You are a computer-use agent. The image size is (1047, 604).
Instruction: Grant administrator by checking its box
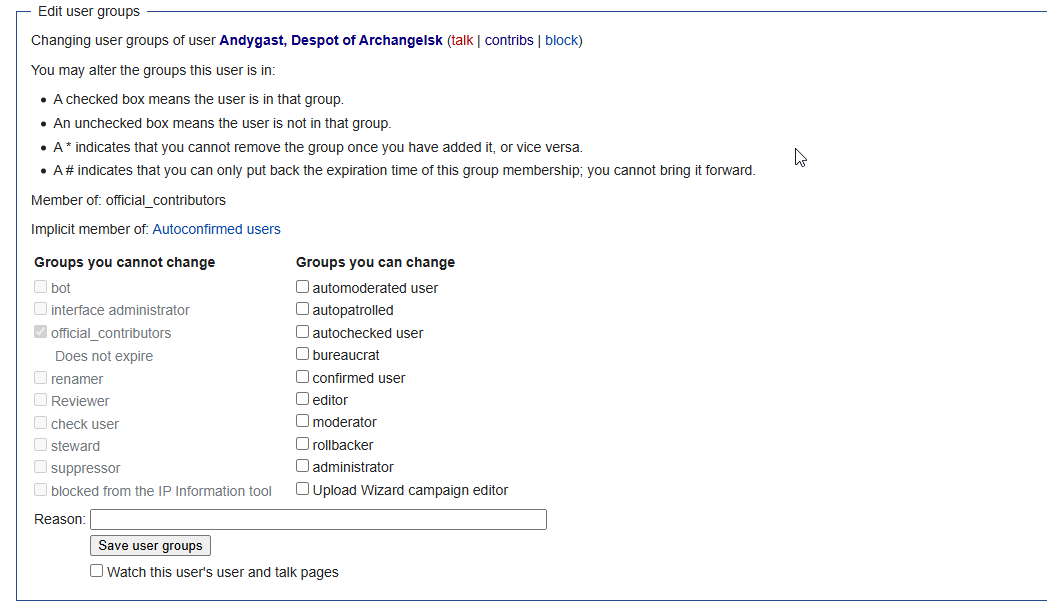tap(302, 466)
